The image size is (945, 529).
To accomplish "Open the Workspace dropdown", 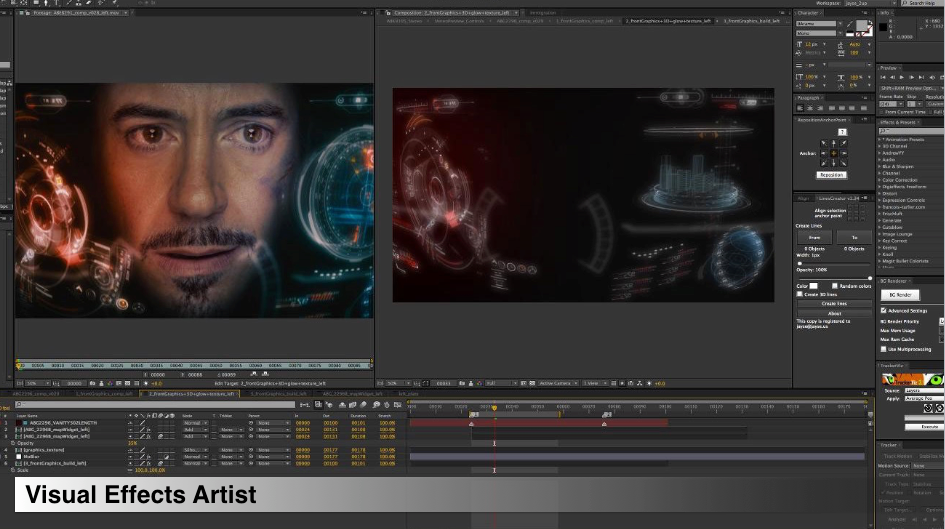I will click(x=868, y=3).
